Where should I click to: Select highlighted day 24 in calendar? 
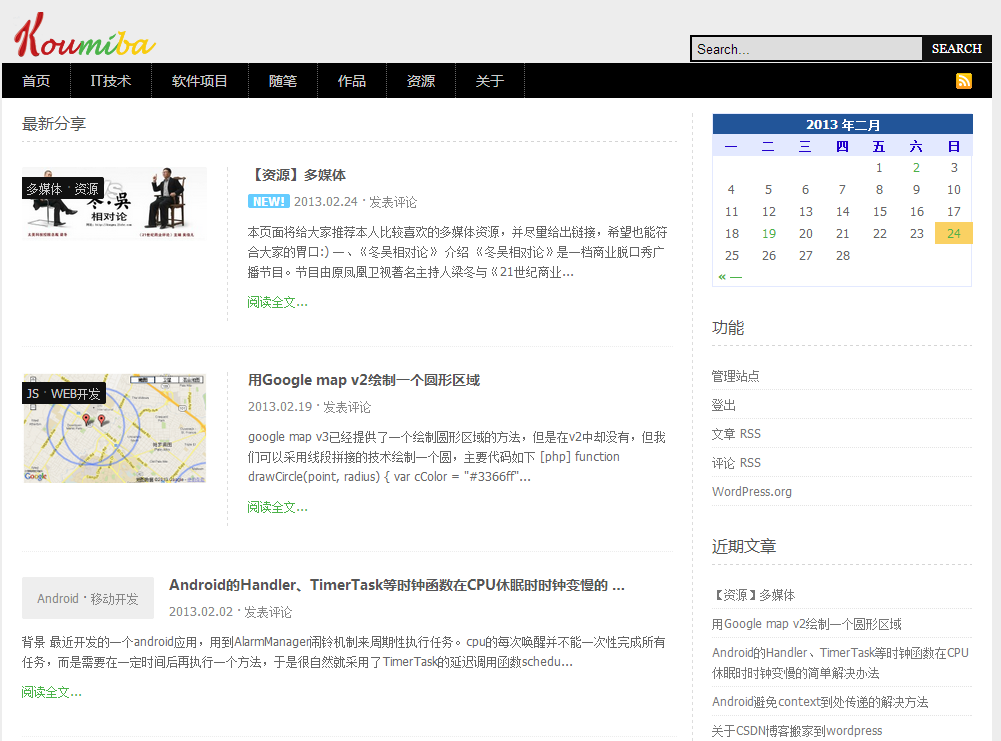pos(953,233)
